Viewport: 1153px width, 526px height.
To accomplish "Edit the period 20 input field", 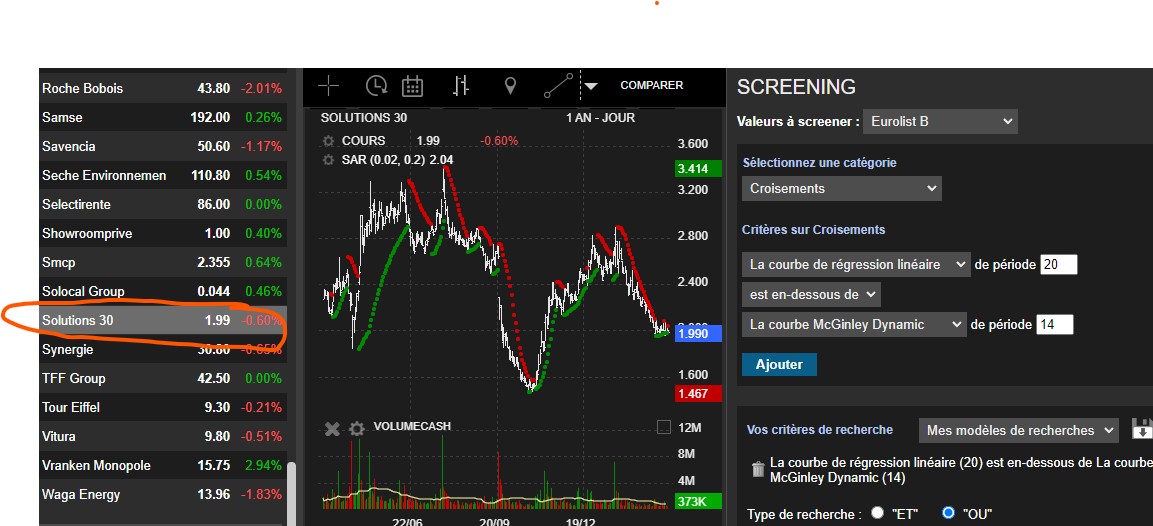I will click(x=1059, y=265).
